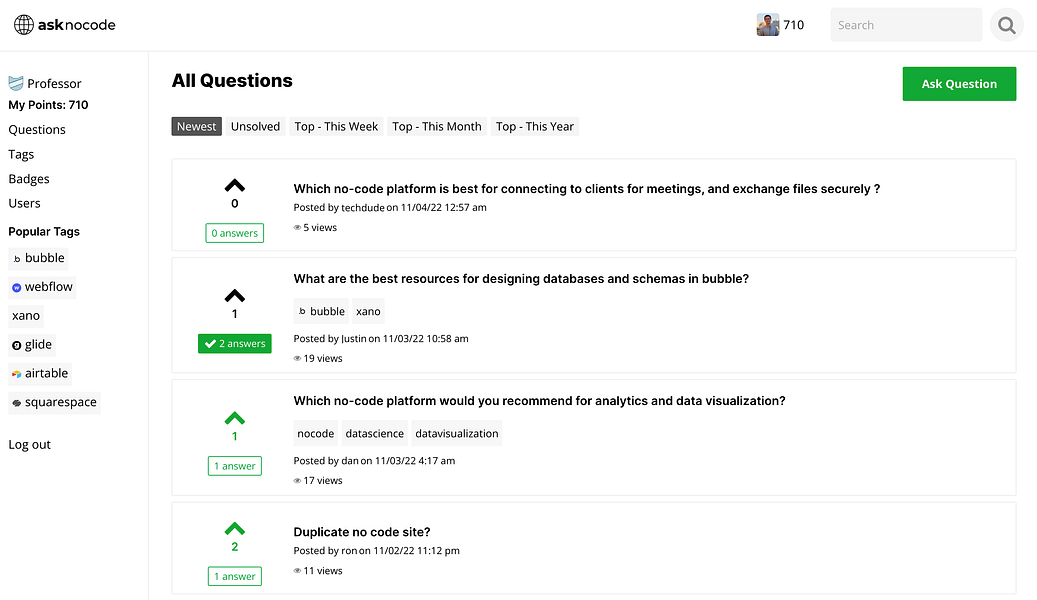The width and height of the screenshot is (1037, 600).
Task: Click the search magnifier icon
Action: coord(1007,25)
